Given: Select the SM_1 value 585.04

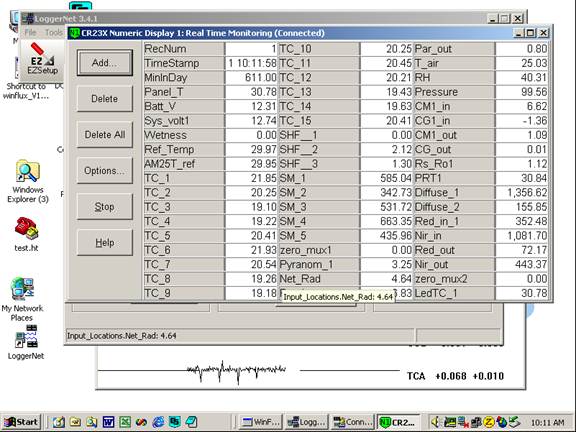Looking at the screenshot, I should click(x=387, y=178).
